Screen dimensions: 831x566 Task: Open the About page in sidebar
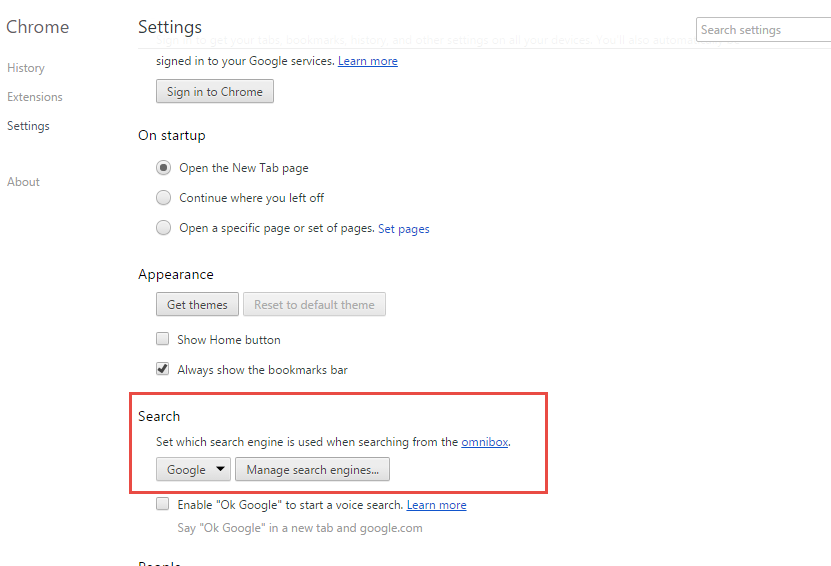coord(23,182)
